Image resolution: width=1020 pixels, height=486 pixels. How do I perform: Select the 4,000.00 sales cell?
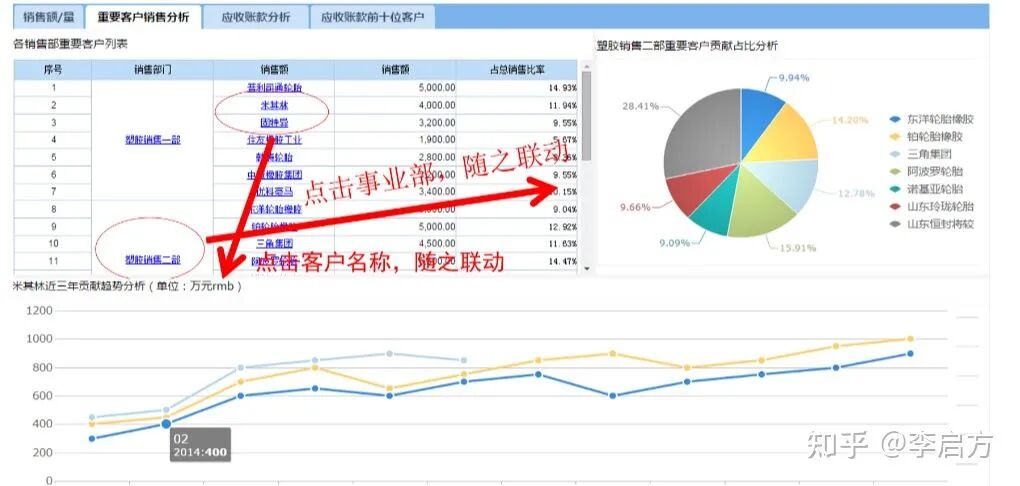pyautogui.click(x=395, y=105)
